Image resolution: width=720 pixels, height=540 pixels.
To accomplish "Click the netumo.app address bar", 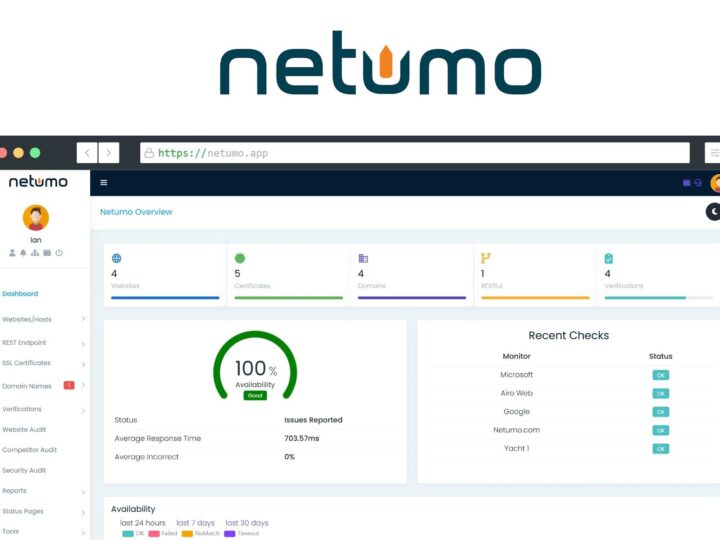I will click(x=415, y=153).
